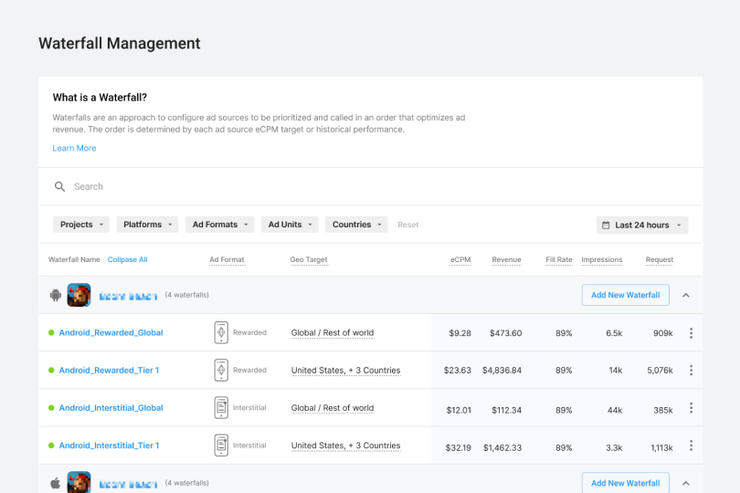Click Add New Waterfall for Android app
The image size is (740, 493).
coord(625,295)
